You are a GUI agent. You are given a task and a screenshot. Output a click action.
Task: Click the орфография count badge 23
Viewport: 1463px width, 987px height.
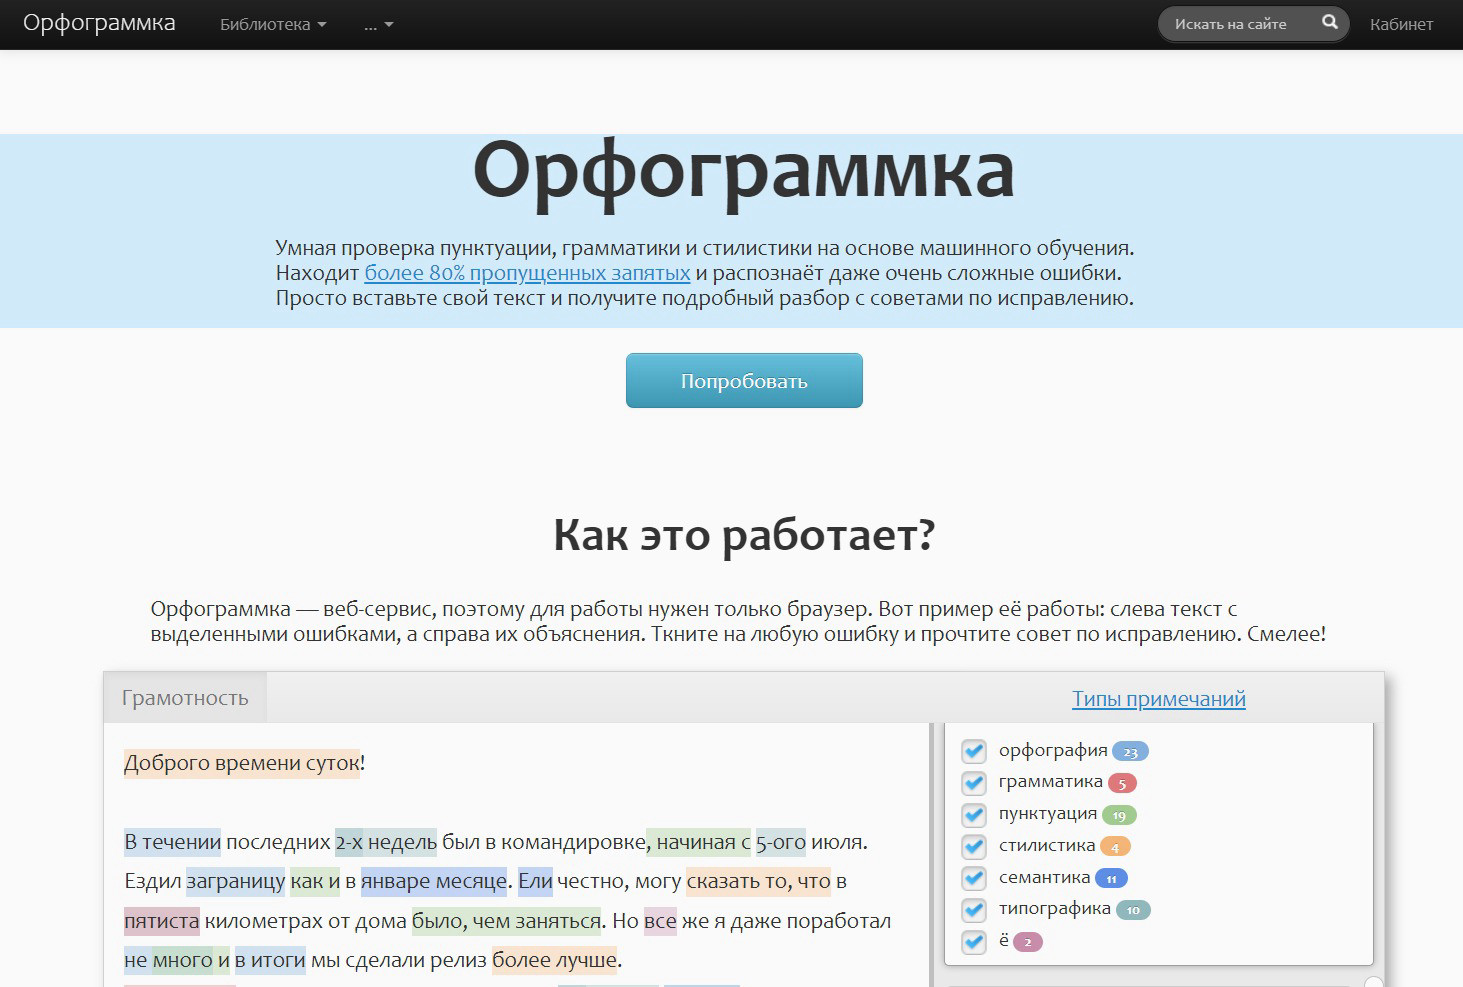tap(1130, 752)
